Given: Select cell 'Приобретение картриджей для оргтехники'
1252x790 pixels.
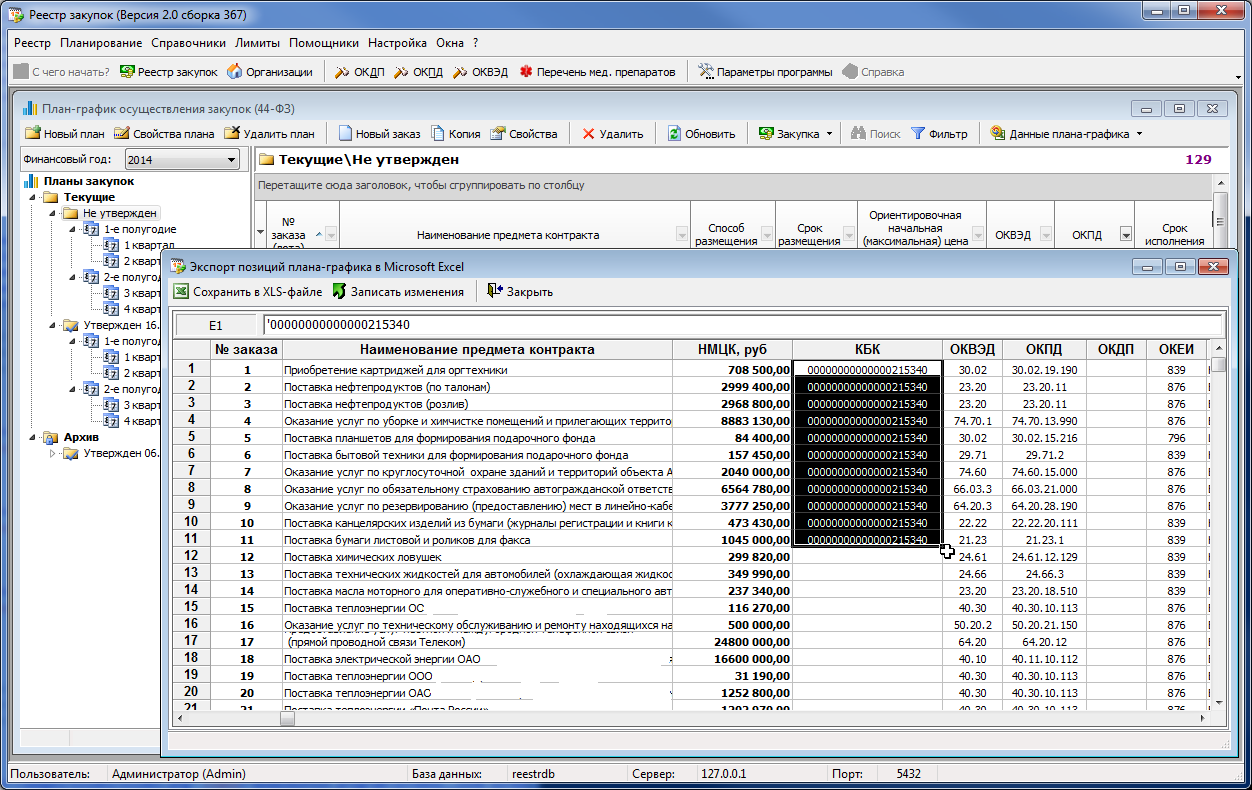Looking at the screenshot, I should pos(477,370).
